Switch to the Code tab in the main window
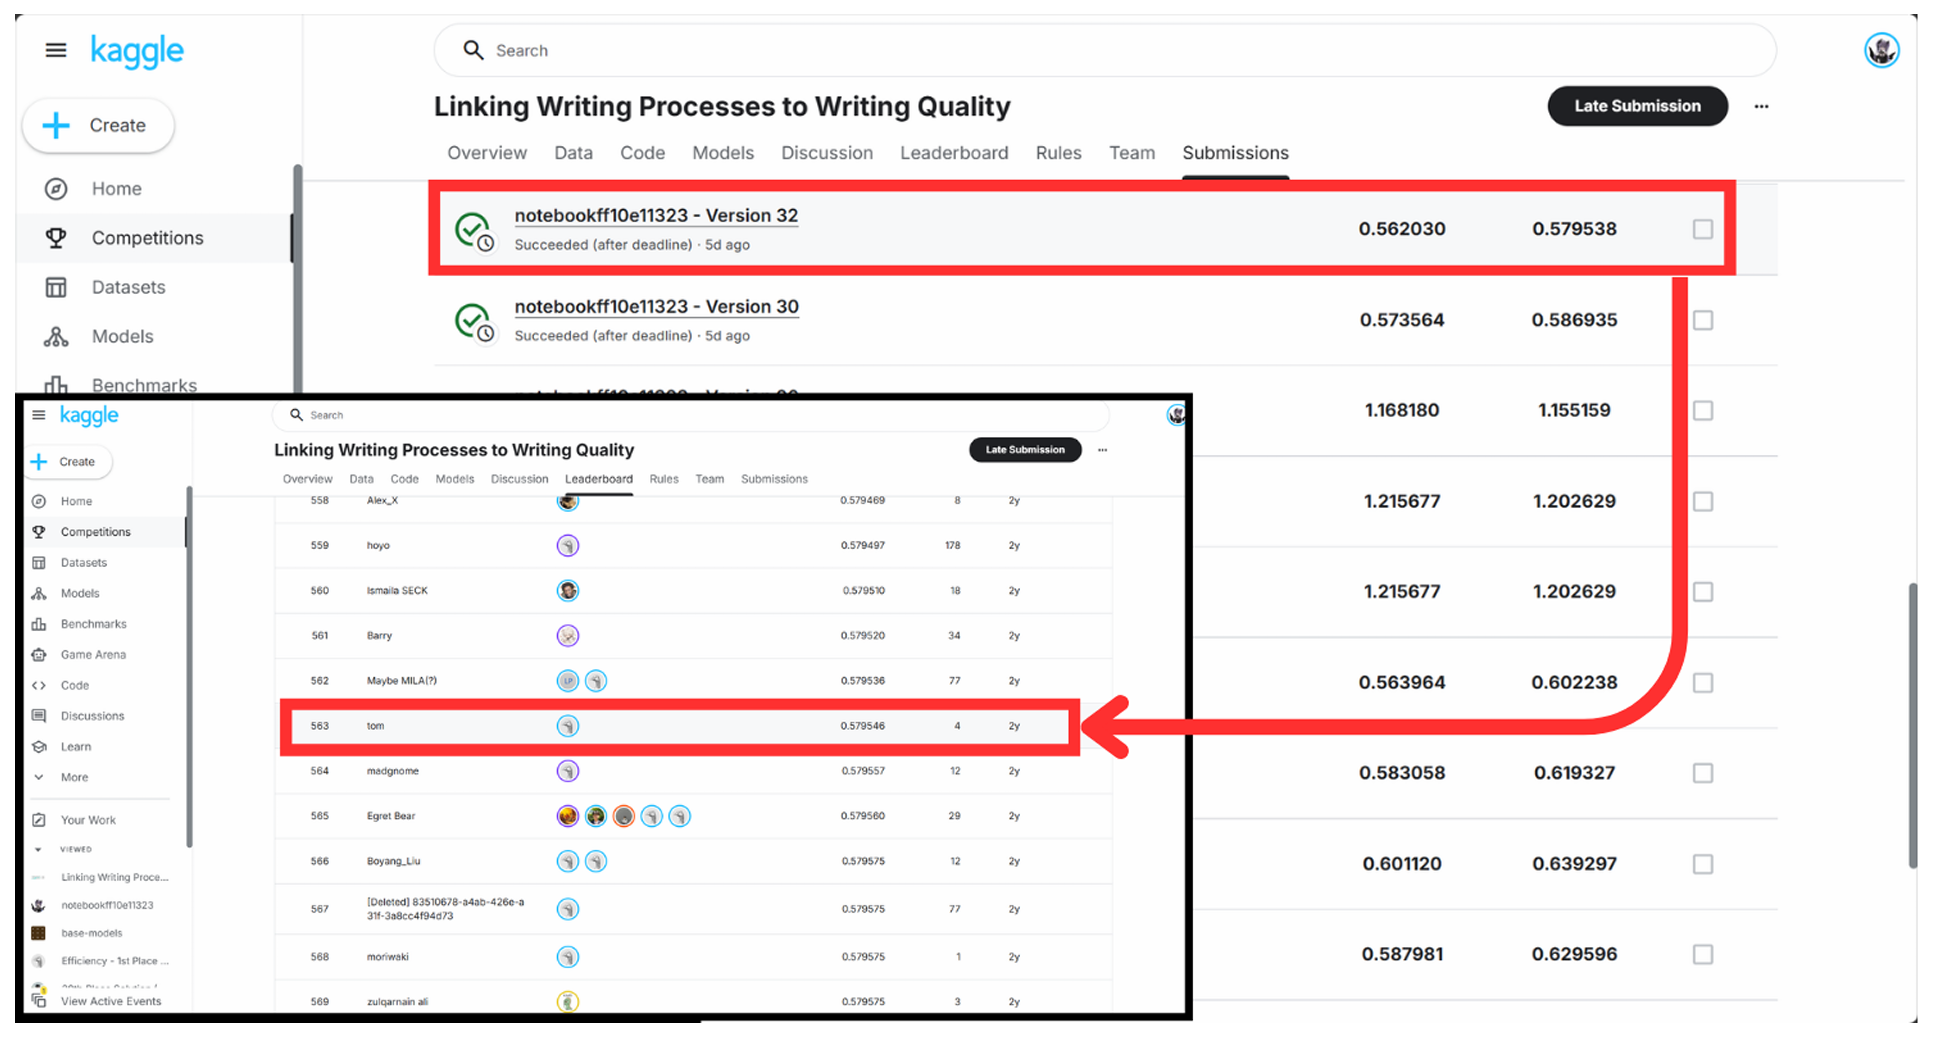 click(x=642, y=153)
